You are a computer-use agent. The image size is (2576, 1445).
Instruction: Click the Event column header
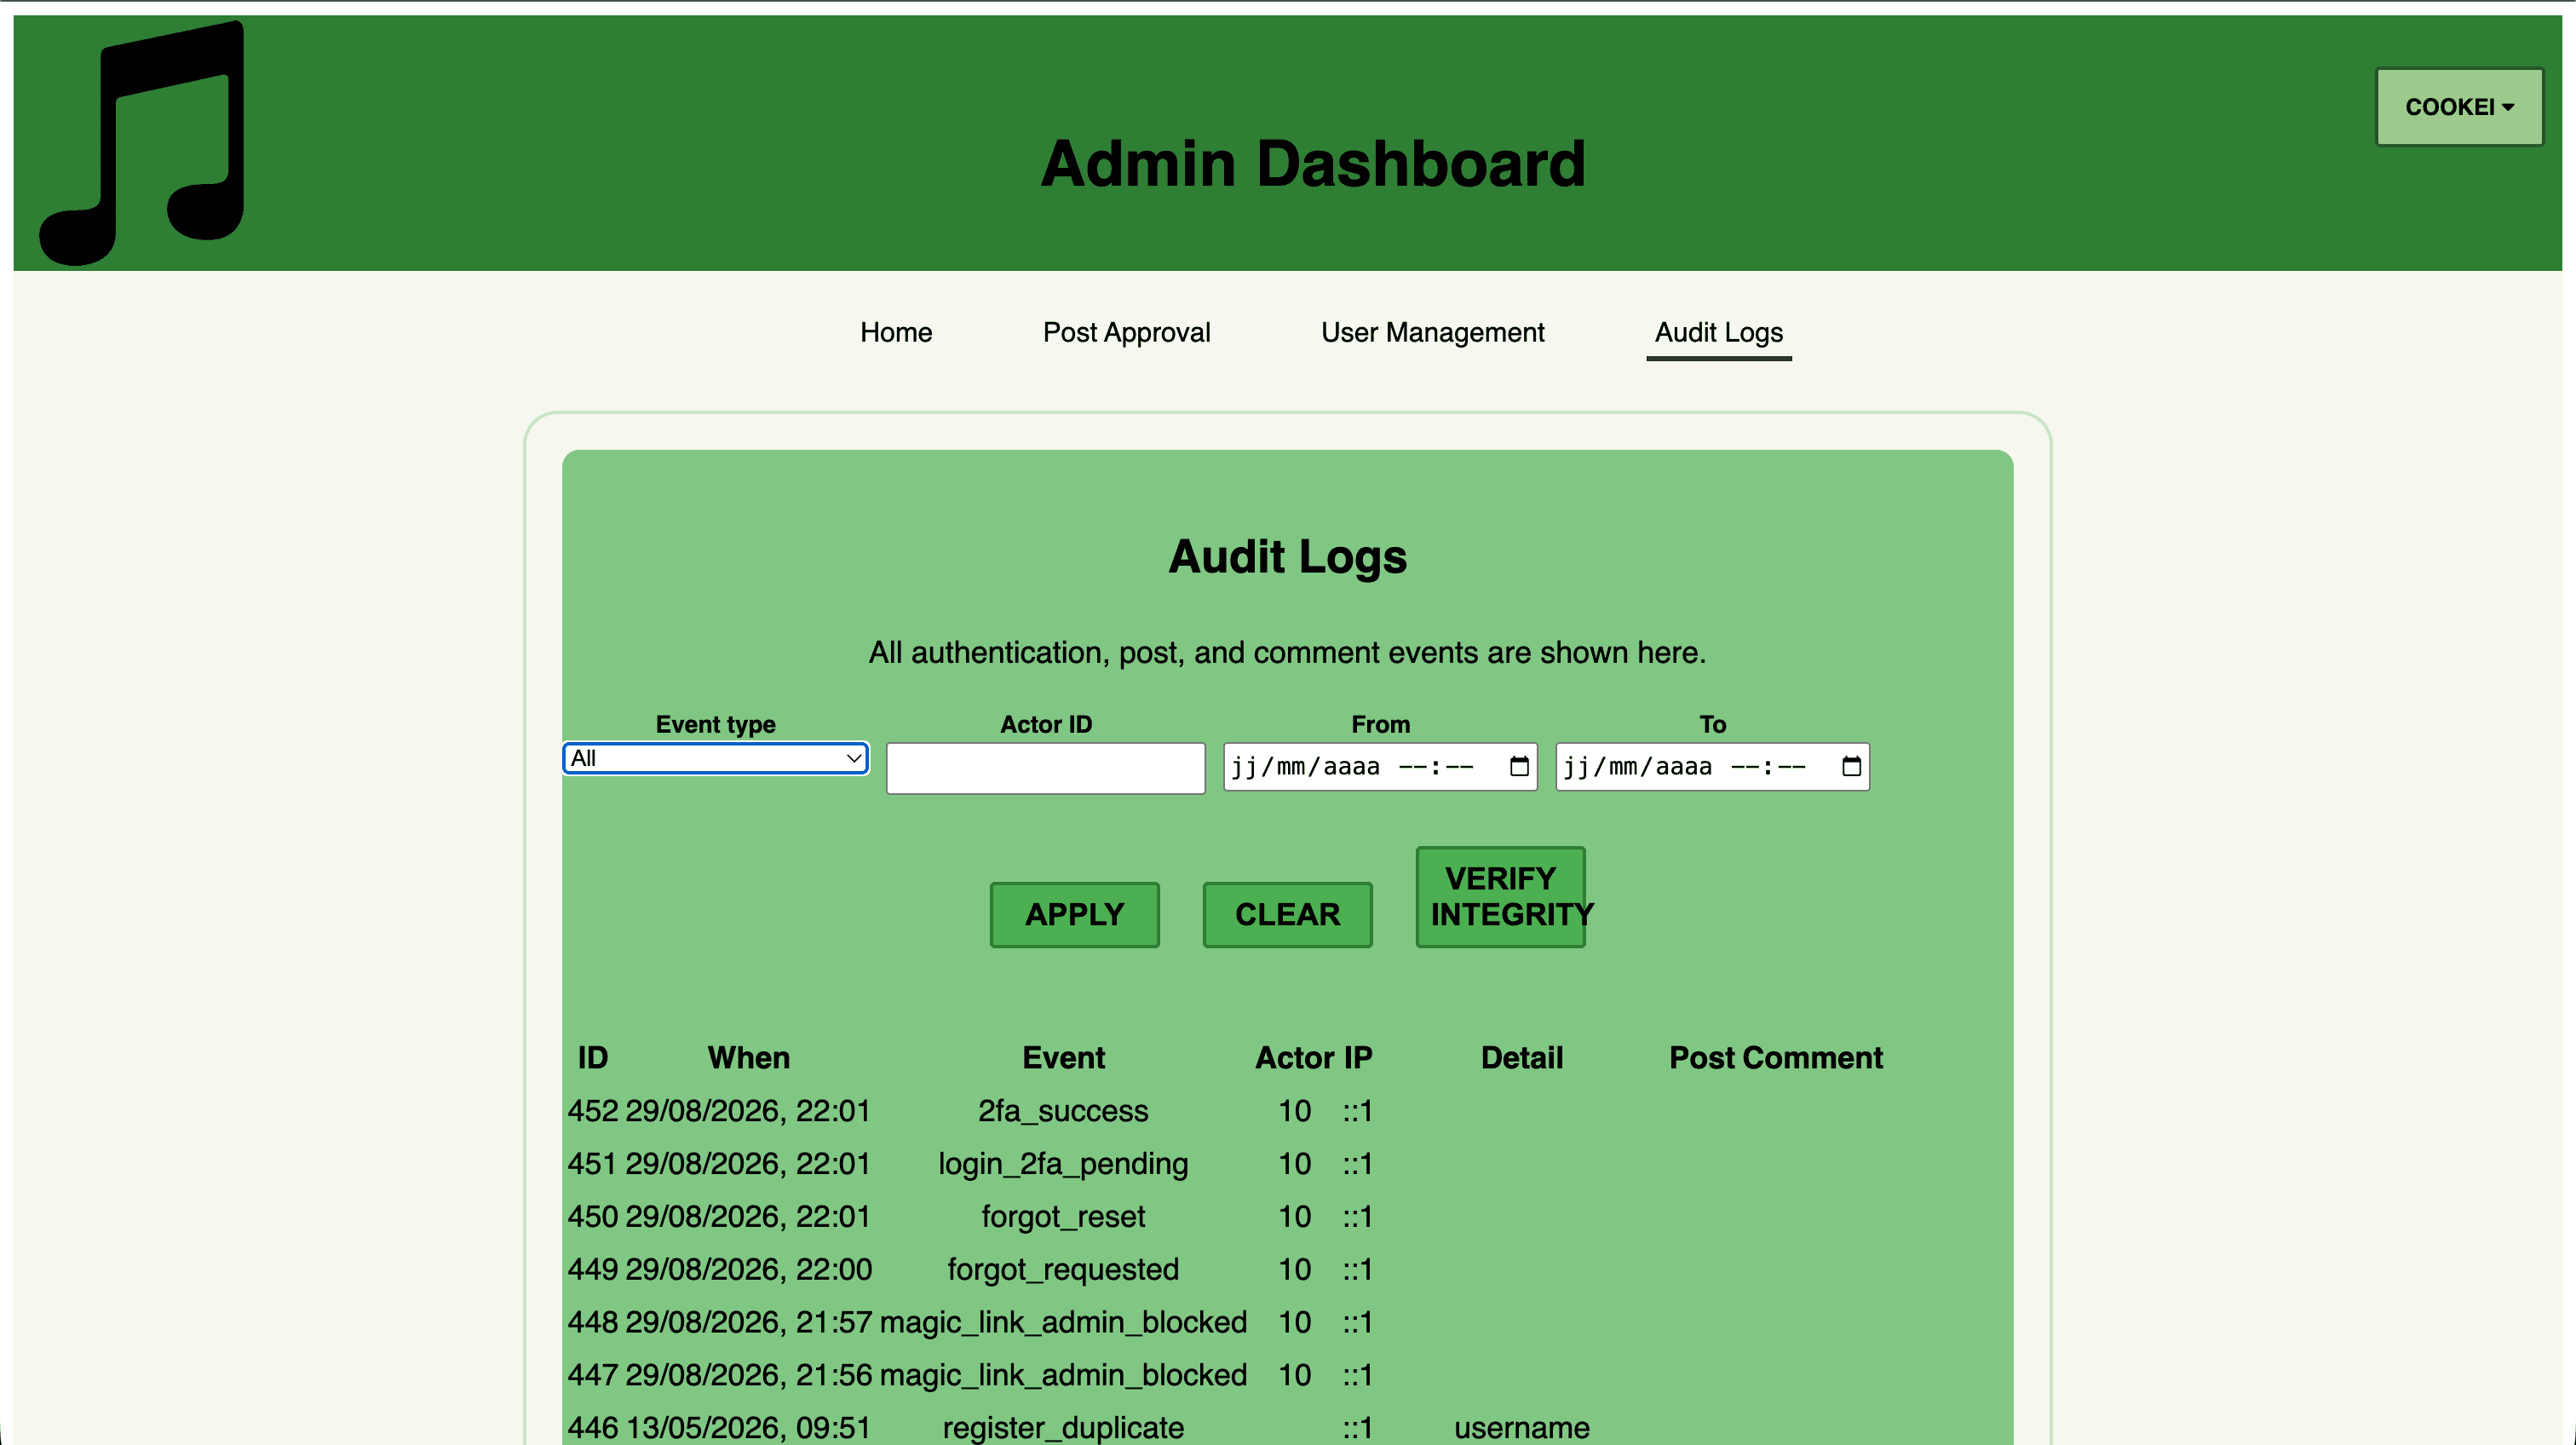pyautogui.click(x=1063, y=1057)
